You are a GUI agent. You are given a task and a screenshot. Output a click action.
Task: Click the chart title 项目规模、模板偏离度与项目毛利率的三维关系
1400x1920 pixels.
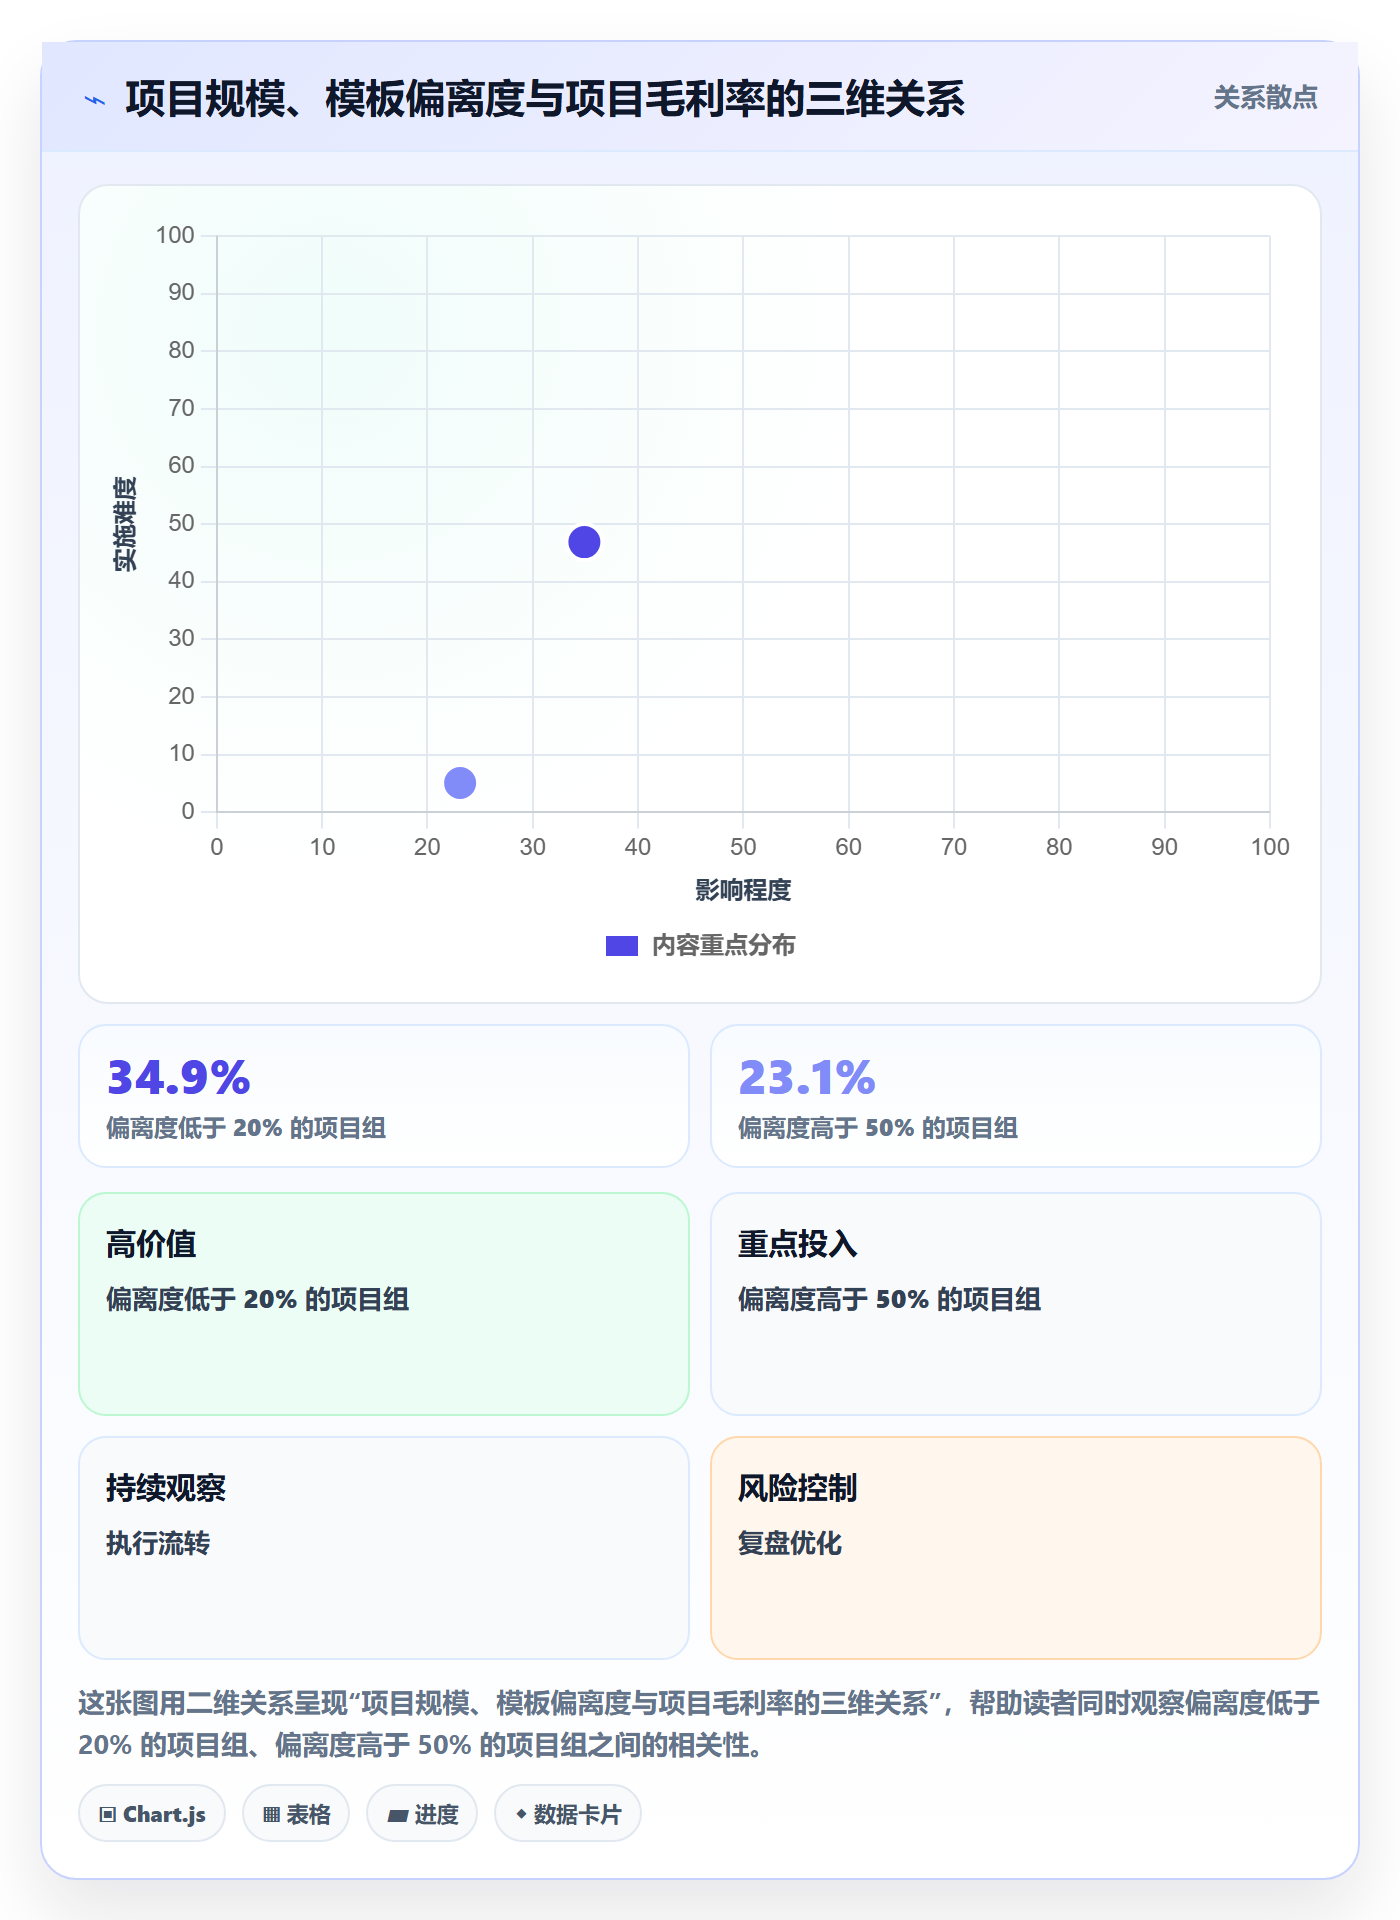(x=545, y=99)
